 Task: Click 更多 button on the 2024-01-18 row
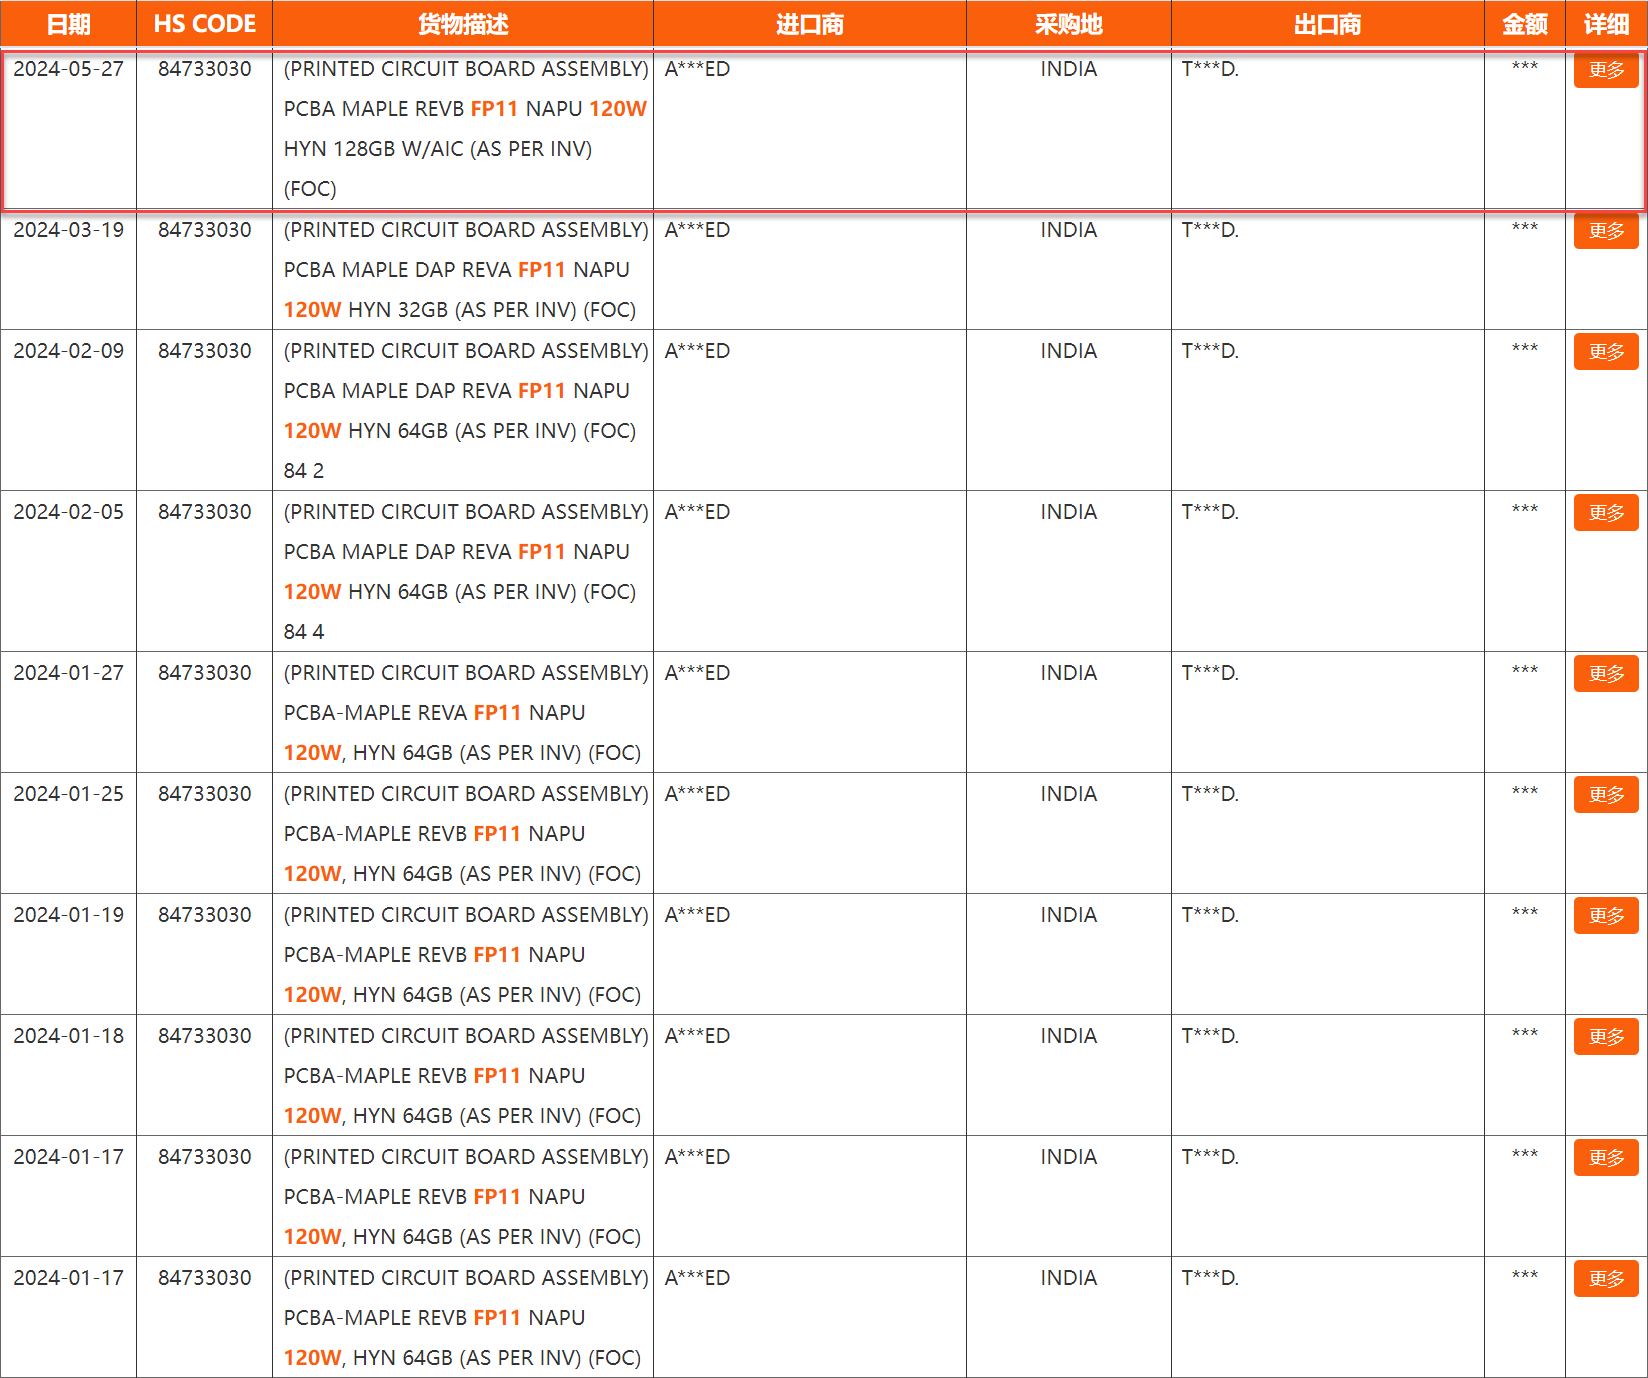point(1605,1037)
